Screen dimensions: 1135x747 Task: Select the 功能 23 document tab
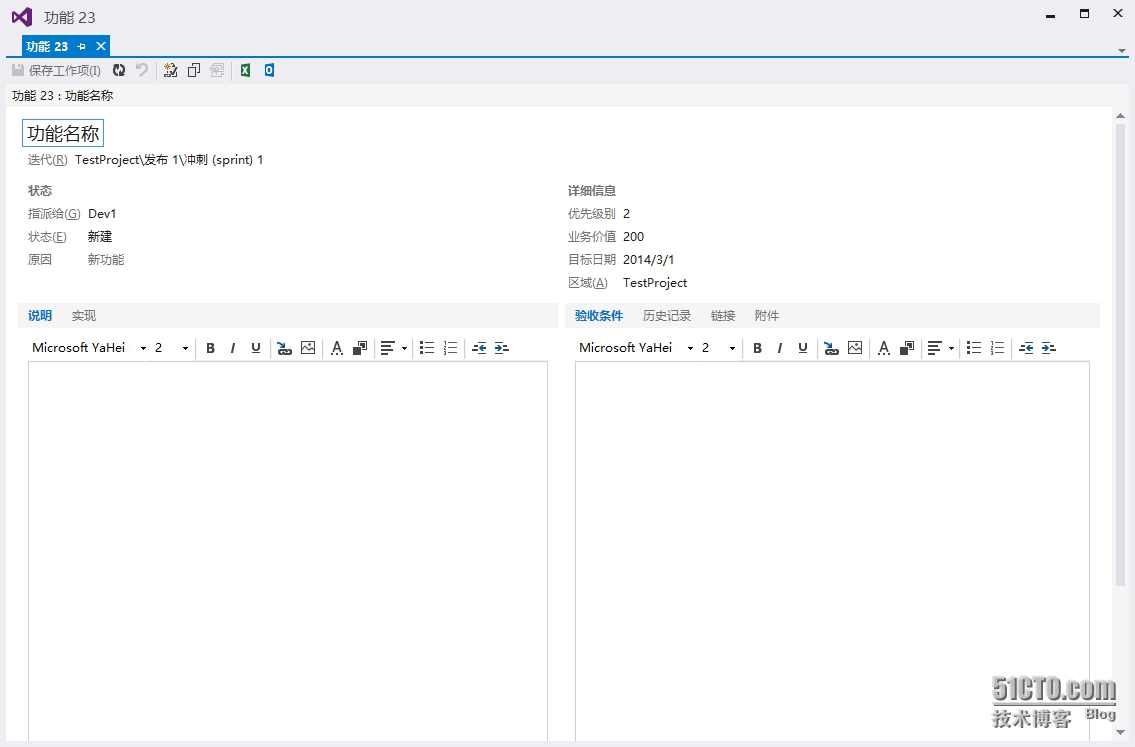pos(47,46)
